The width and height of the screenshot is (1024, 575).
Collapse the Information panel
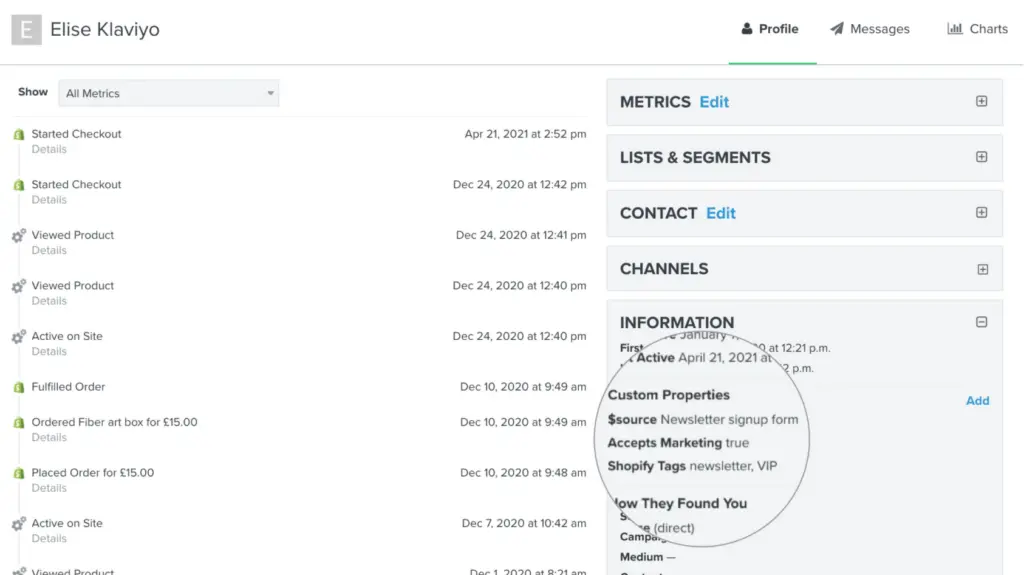click(981, 322)
